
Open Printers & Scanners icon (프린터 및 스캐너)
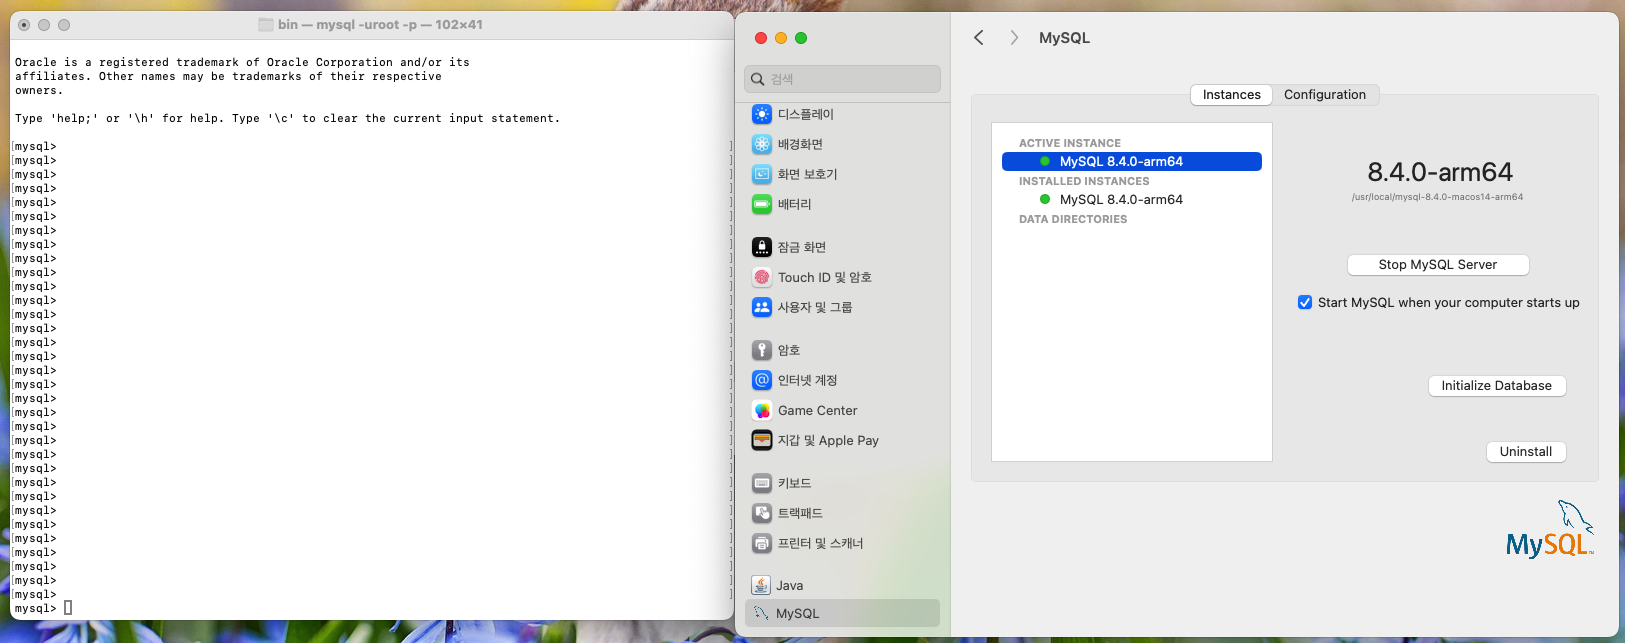(762, 543)
